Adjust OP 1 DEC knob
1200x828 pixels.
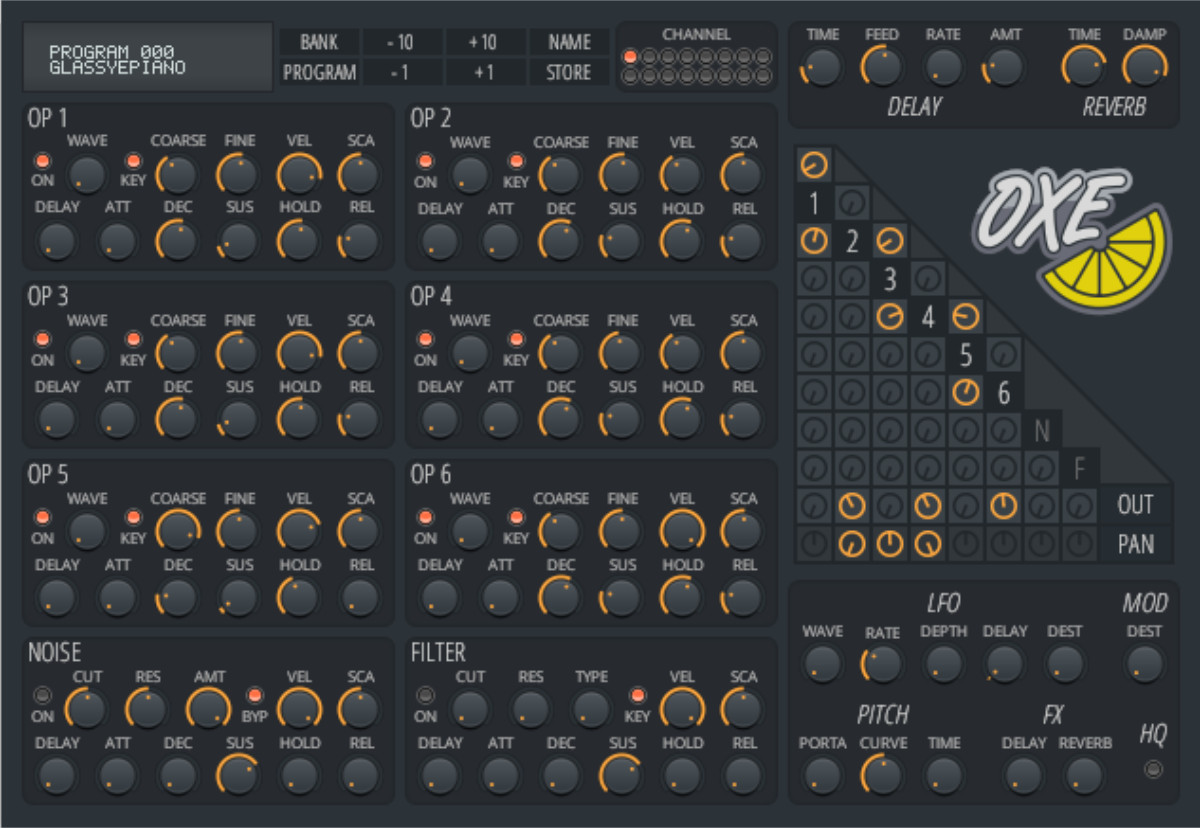point(178,241)
